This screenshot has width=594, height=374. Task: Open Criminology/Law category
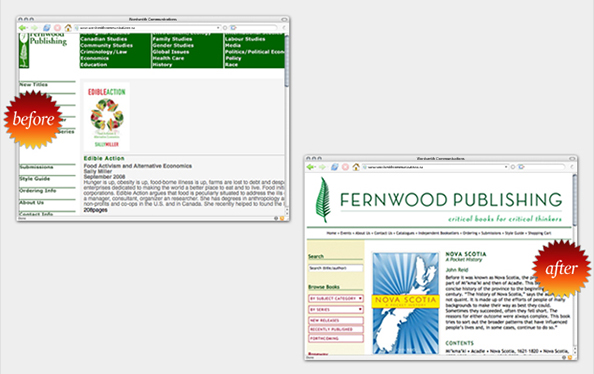103,52
